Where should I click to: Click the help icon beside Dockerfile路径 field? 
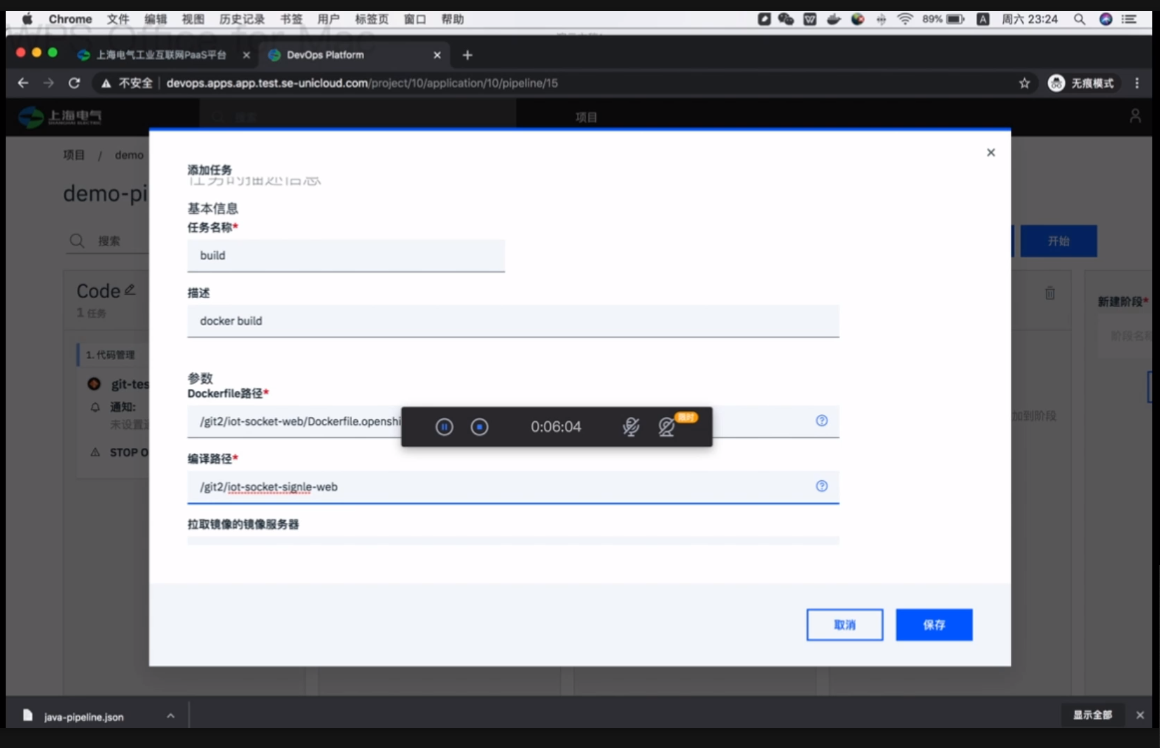point(821,421)
